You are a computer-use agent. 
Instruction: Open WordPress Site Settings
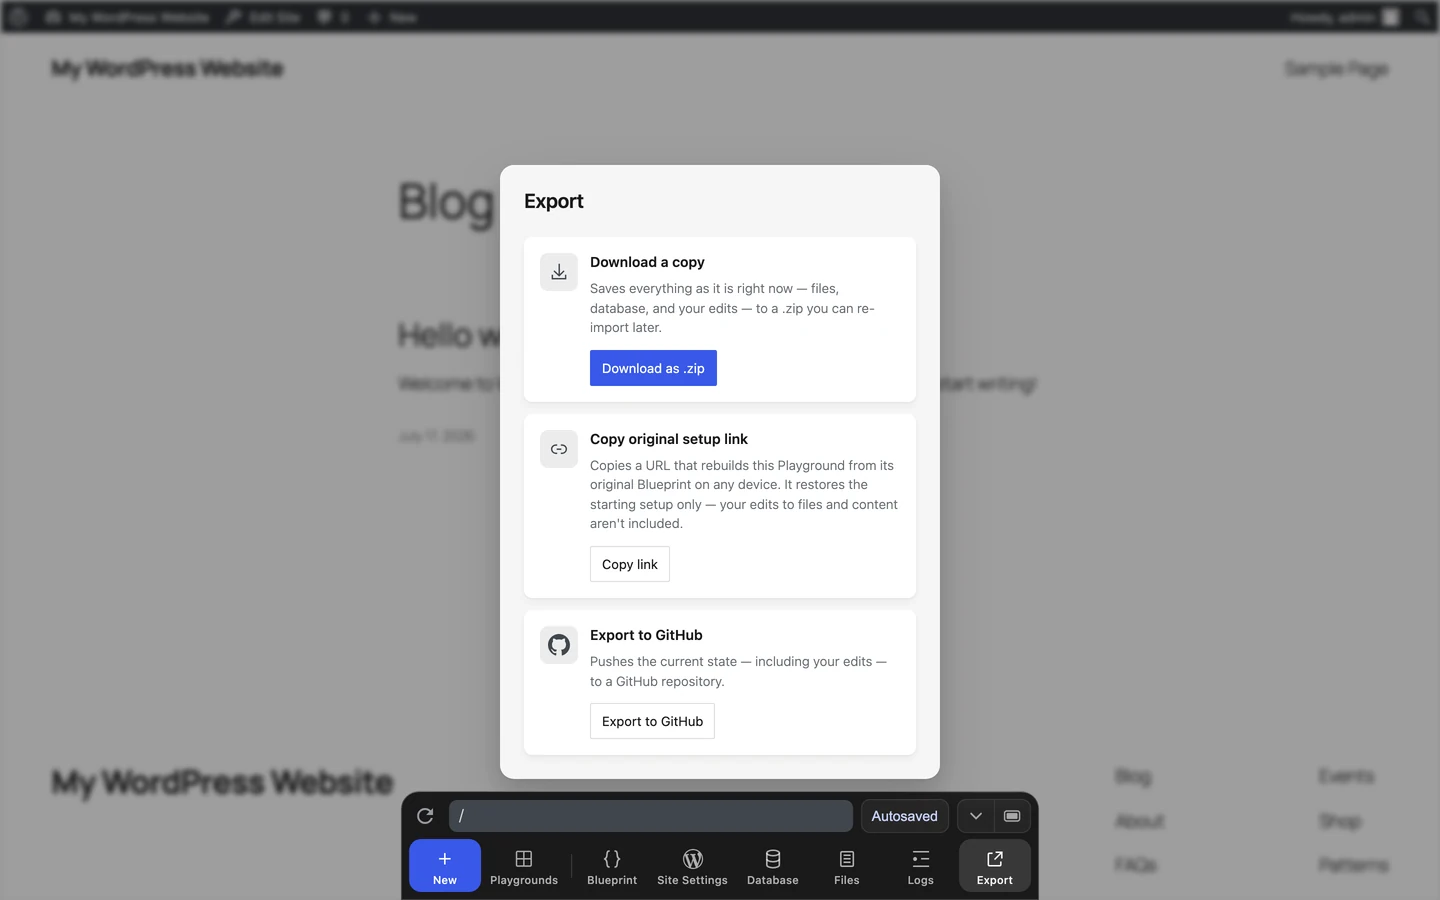[x=692, y=866]
